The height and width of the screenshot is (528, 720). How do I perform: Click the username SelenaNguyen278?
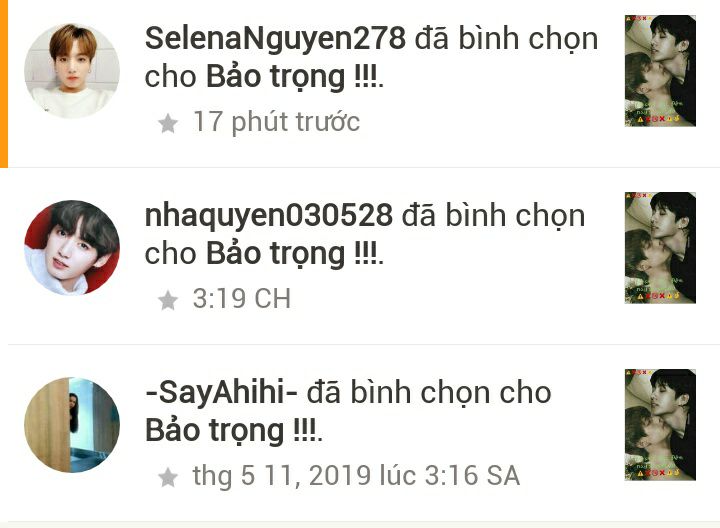(x=276, y=39)
